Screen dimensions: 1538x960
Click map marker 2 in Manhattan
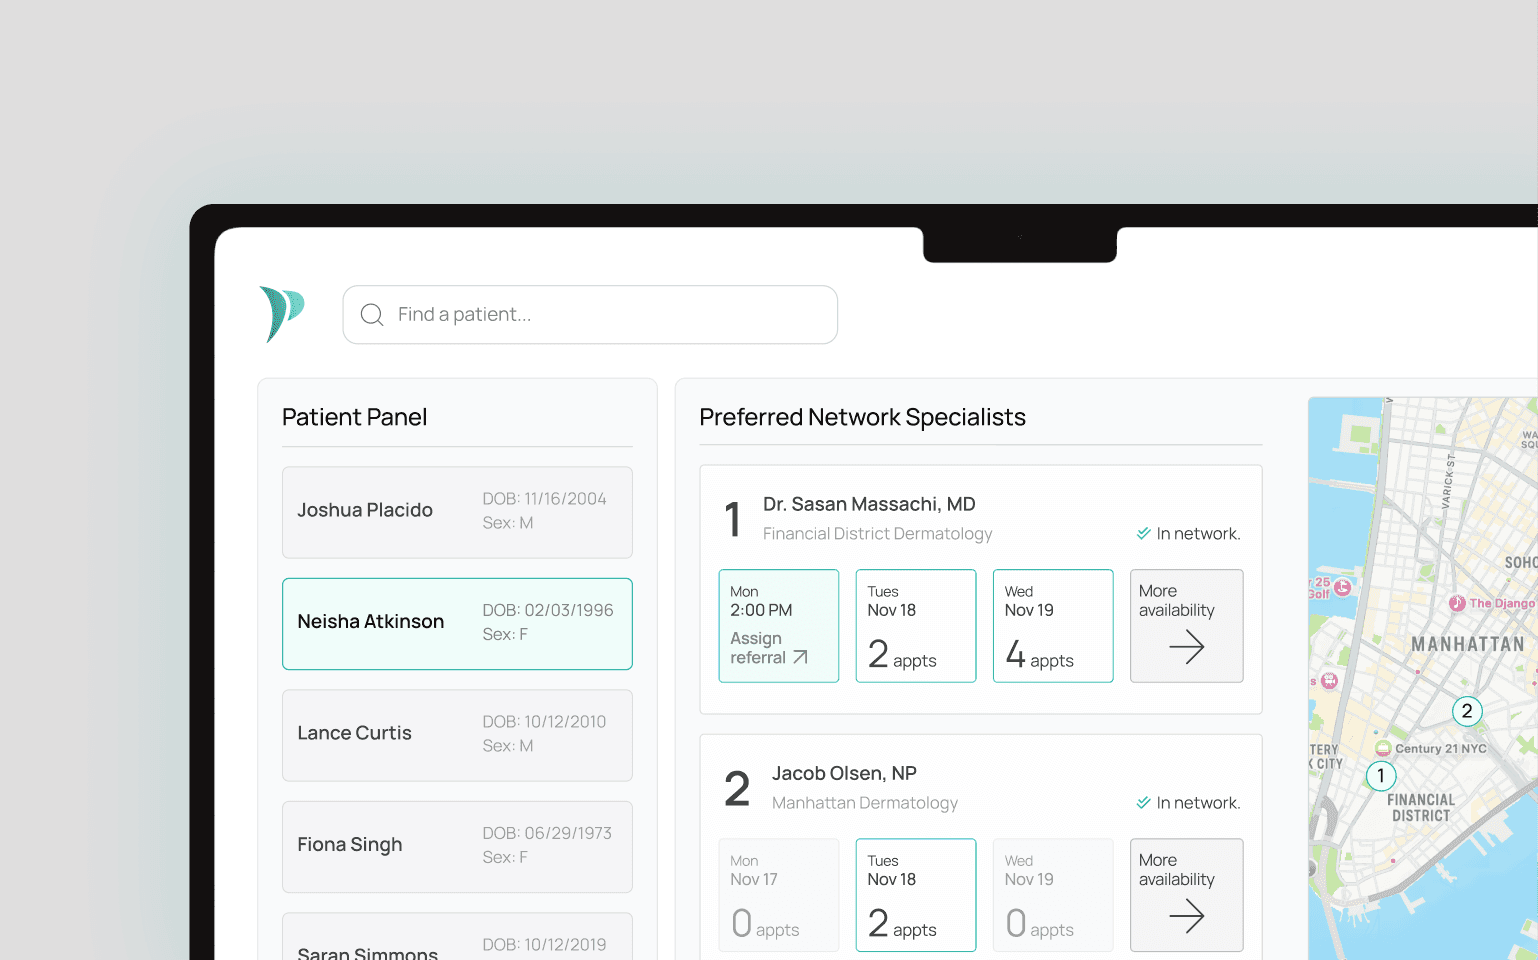(x=1467, y=711)
